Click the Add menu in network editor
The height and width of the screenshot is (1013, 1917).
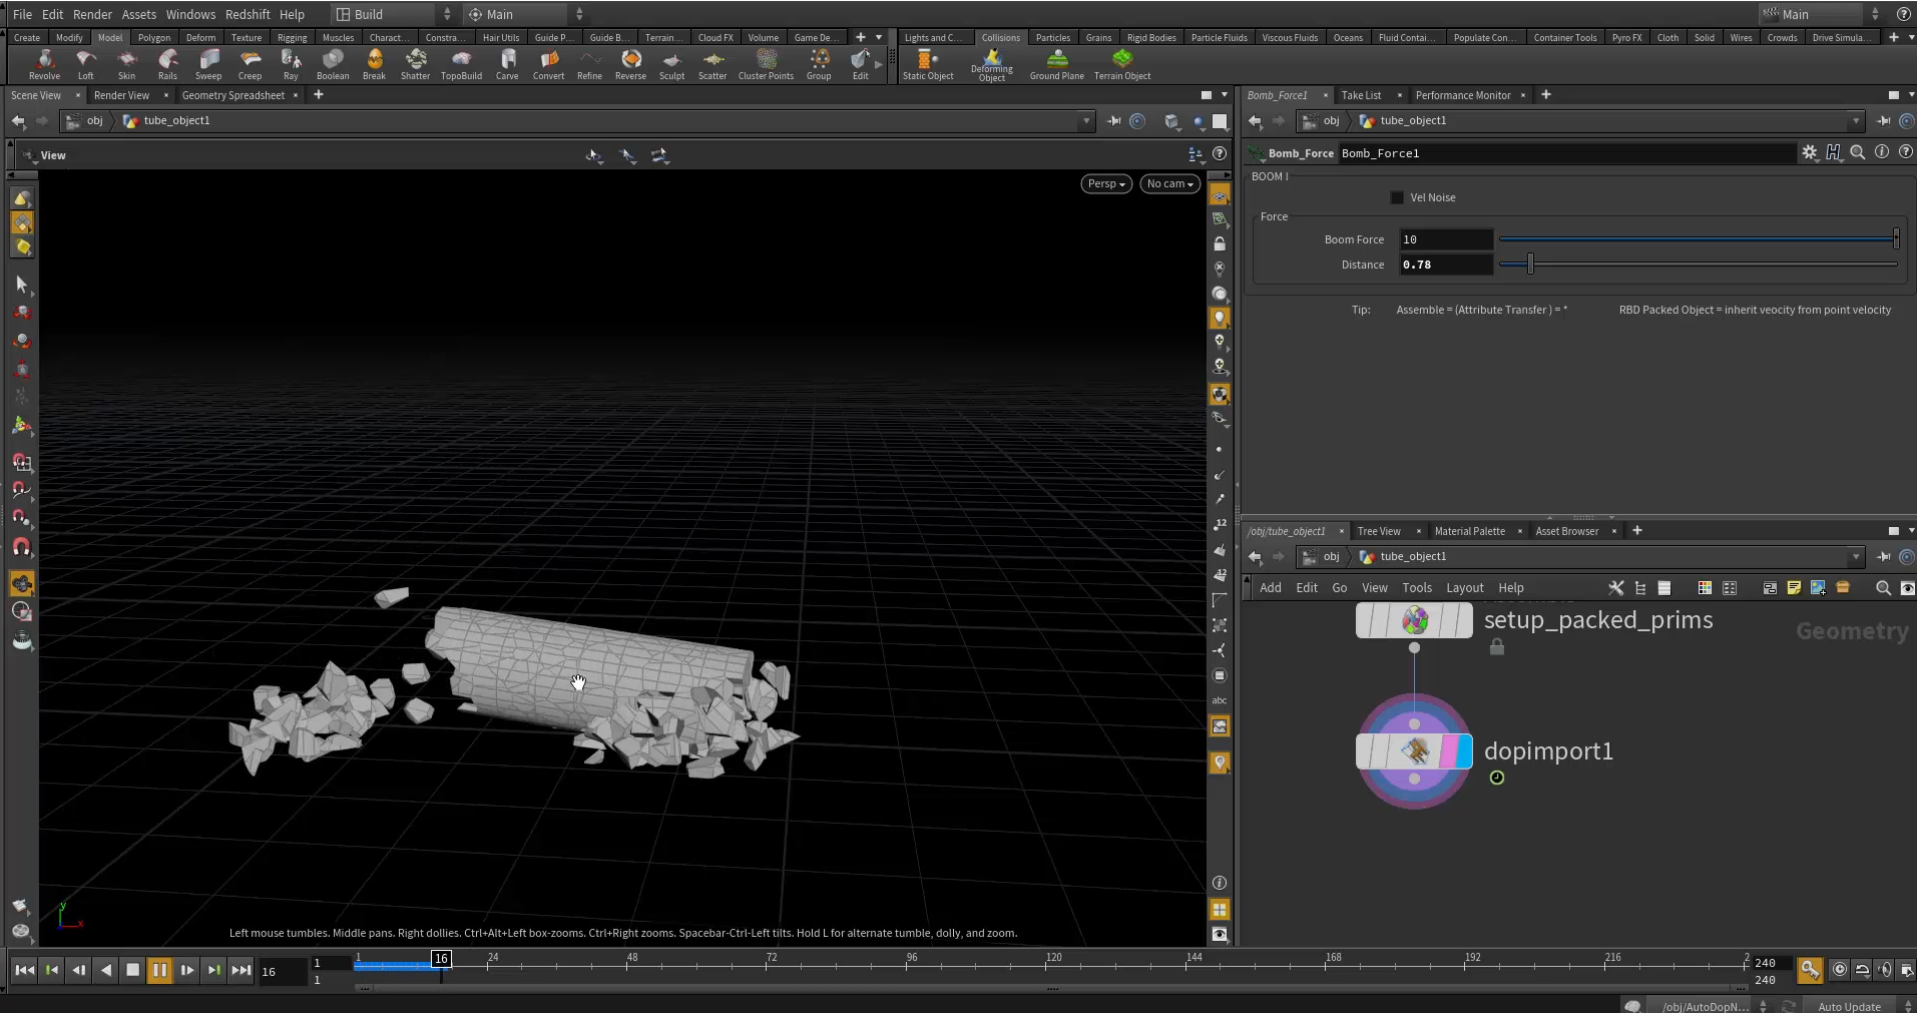click(x=1270, y=588)
